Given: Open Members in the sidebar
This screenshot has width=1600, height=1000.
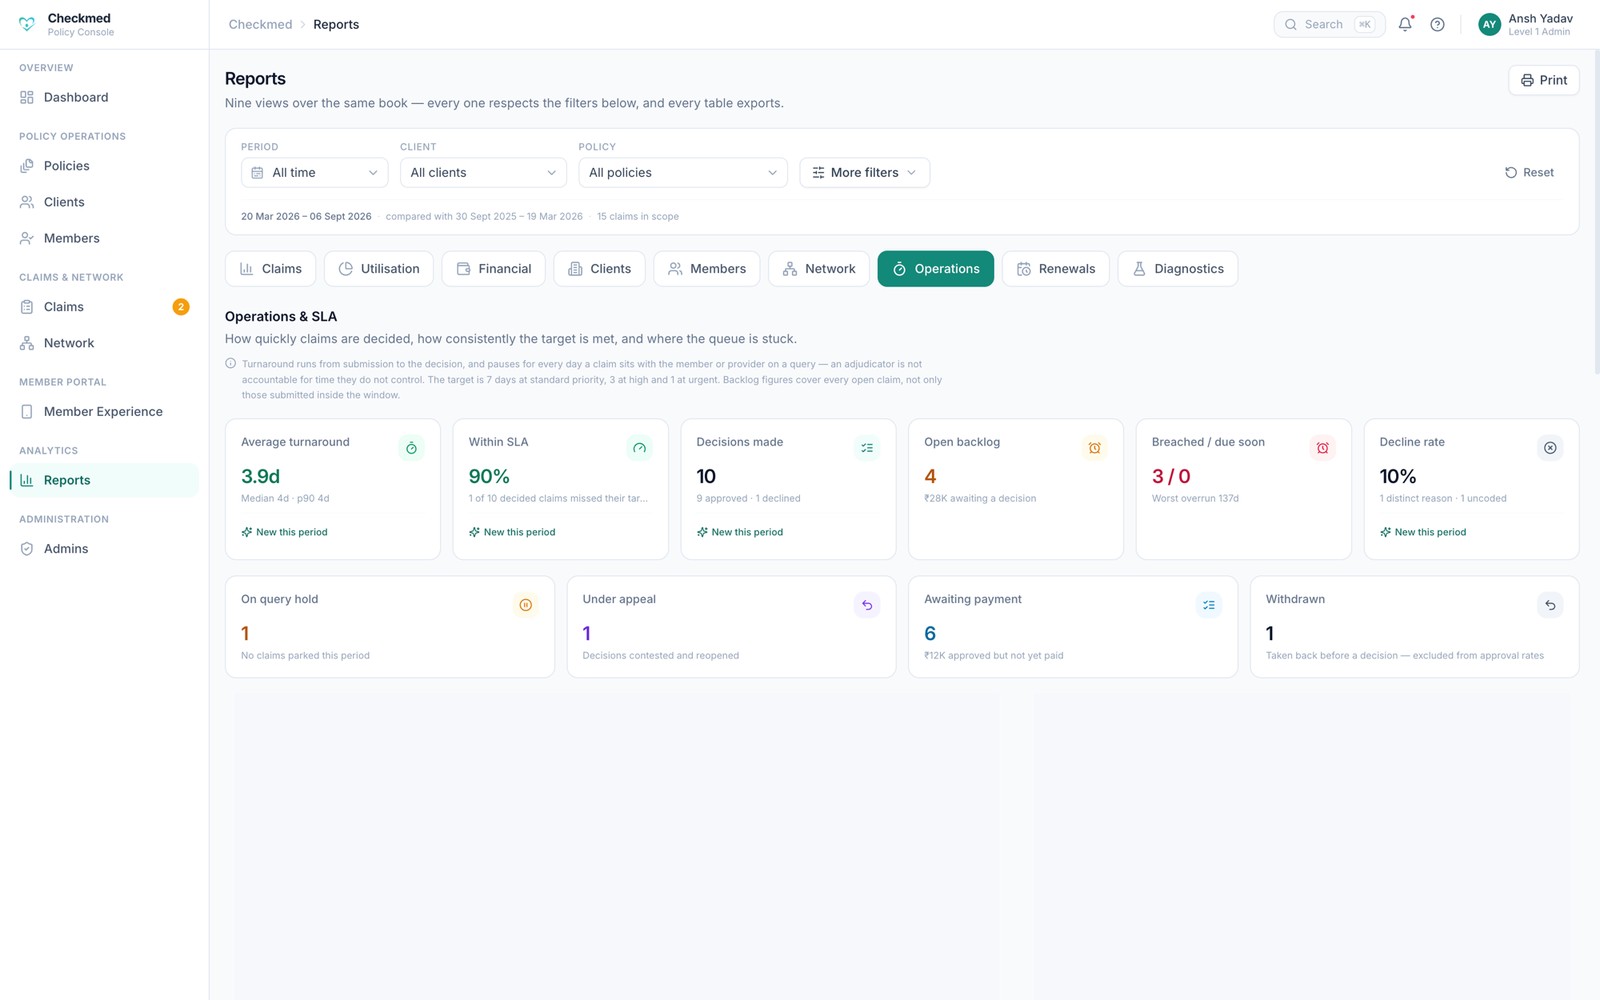Looking at the screenshot, I should [x=104, y=238].
